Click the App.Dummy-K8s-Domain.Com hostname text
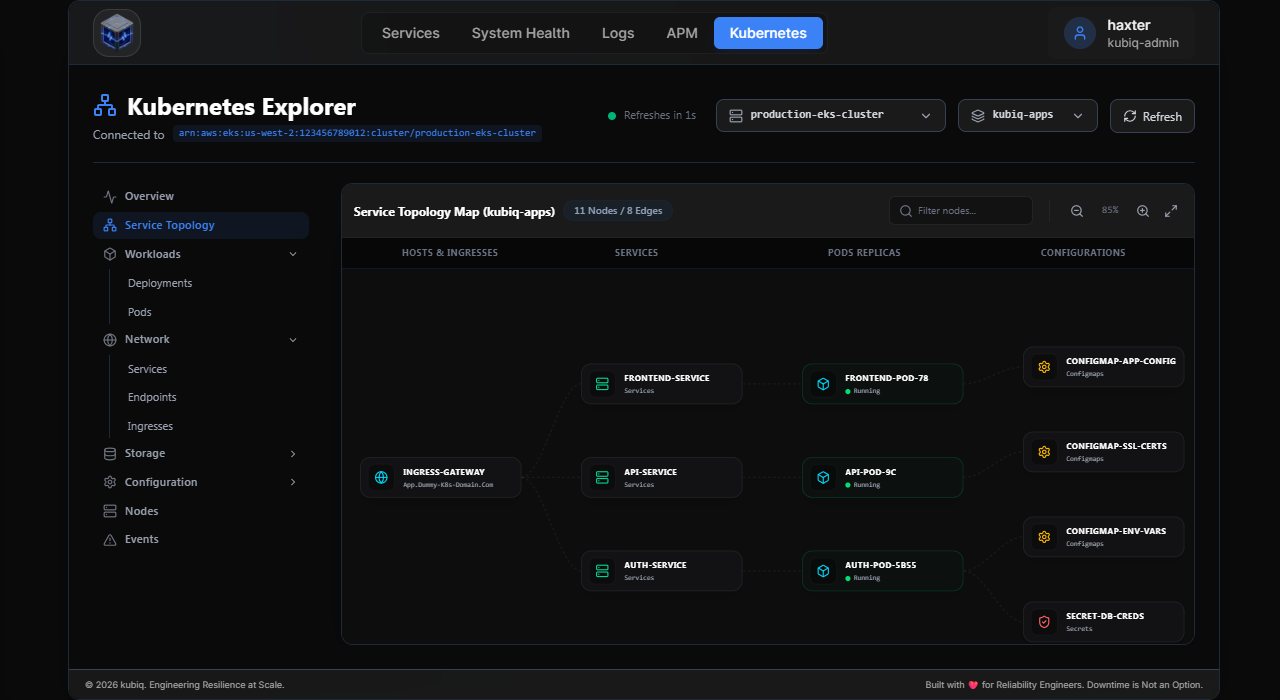This screenshot has width=1280, height=700. tap(448, 485)
